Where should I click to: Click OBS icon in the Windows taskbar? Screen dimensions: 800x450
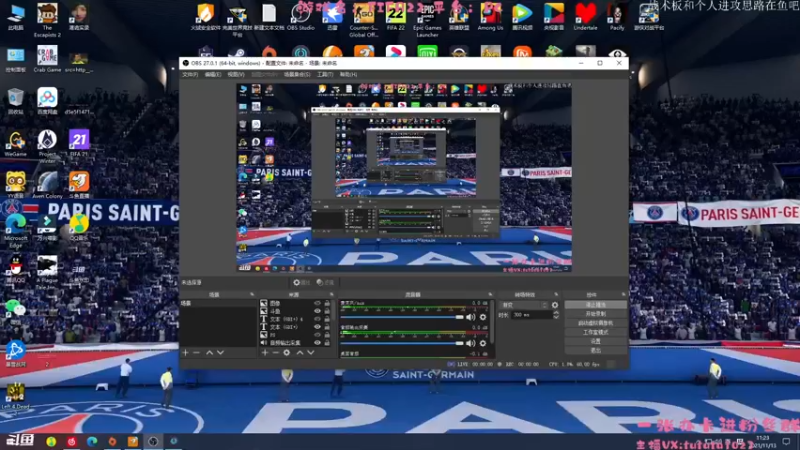tap(153, 441)
